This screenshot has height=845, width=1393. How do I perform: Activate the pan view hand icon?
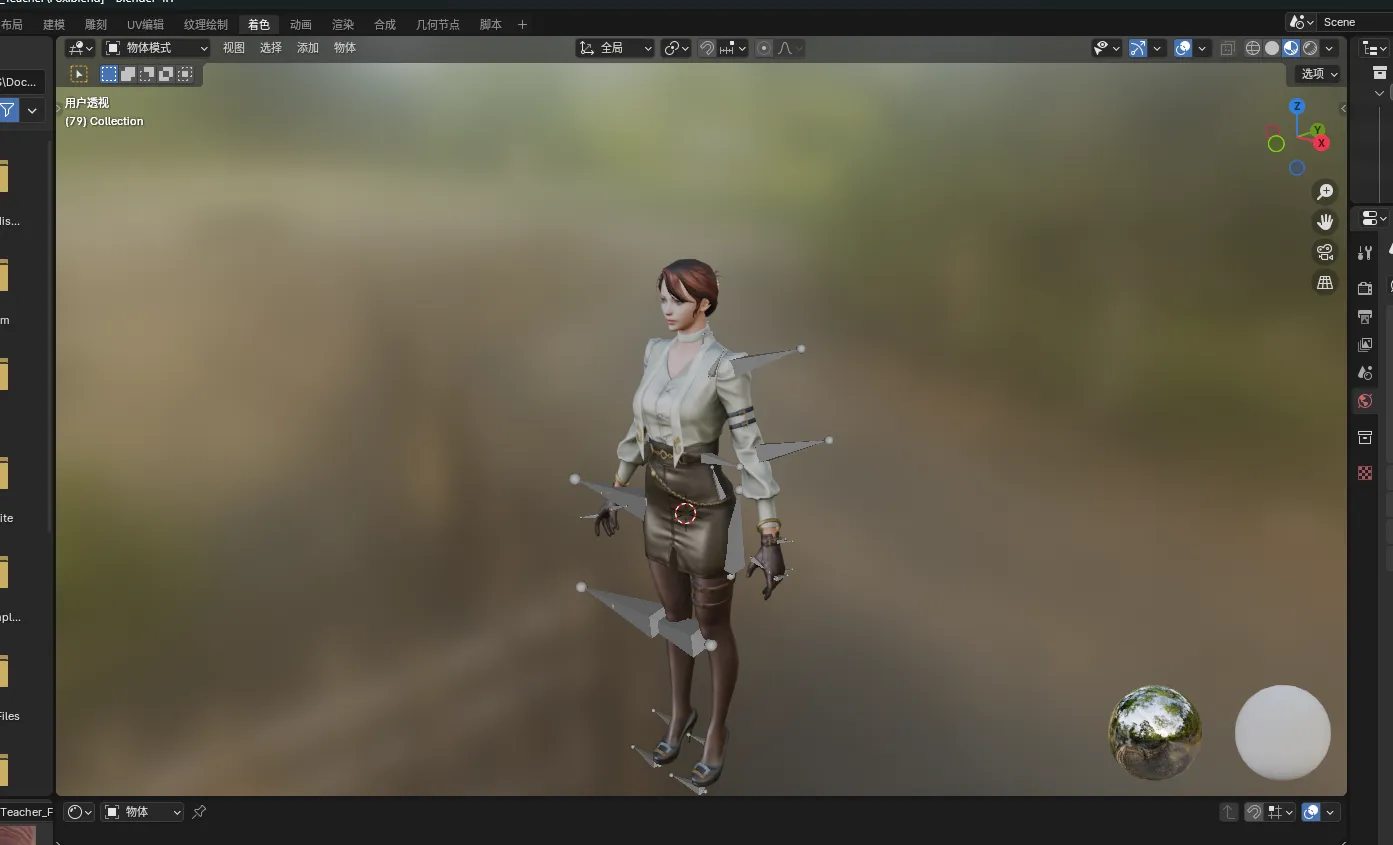tap(1325, 222)
